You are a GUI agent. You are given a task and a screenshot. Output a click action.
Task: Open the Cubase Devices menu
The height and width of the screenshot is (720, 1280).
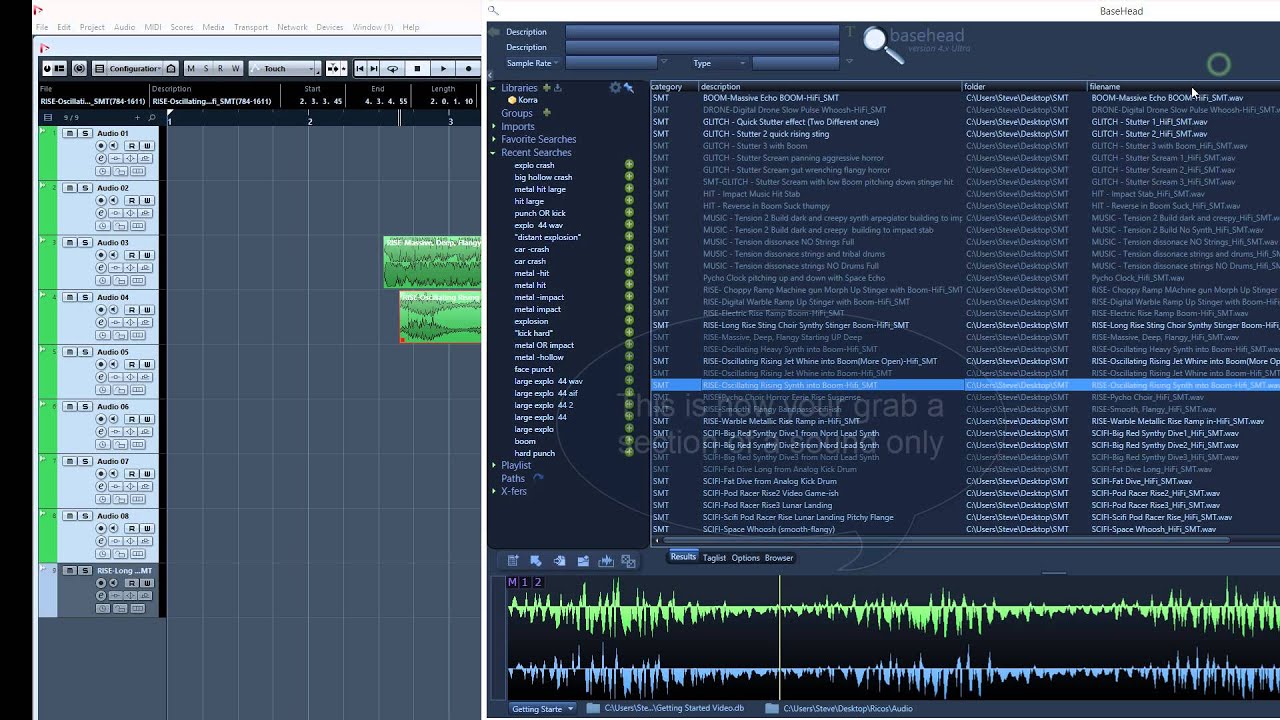(330, 27)
